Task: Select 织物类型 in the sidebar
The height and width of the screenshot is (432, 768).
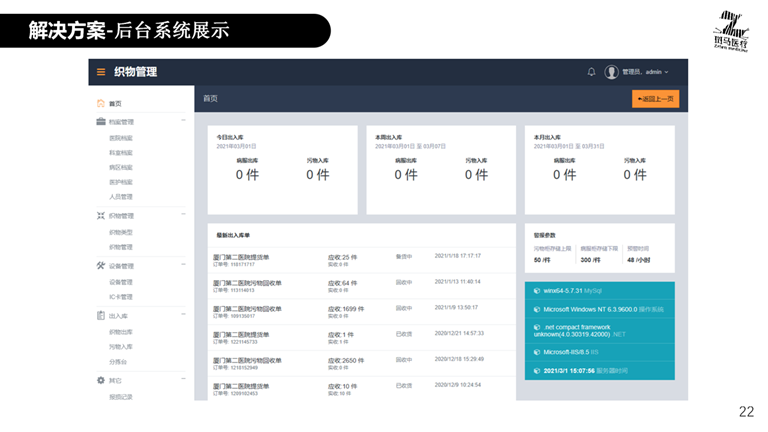Action: tap(120, 232)
